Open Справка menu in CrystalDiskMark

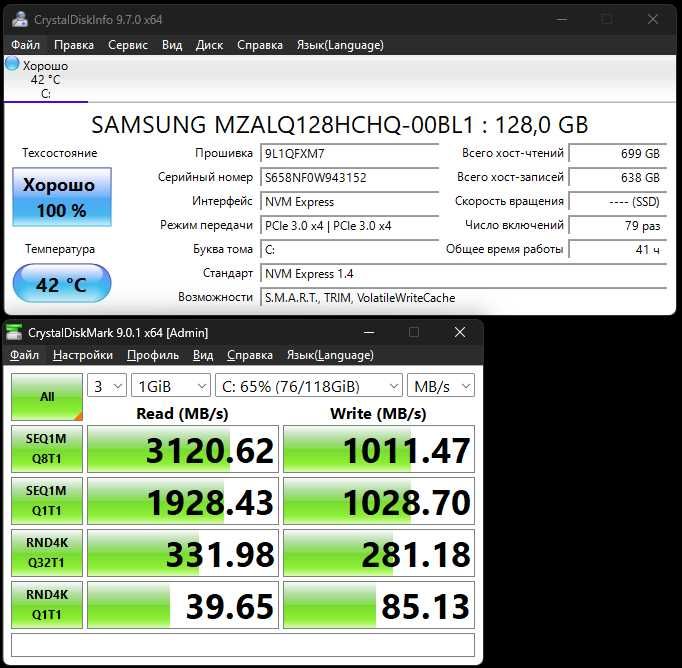[250, 355]
